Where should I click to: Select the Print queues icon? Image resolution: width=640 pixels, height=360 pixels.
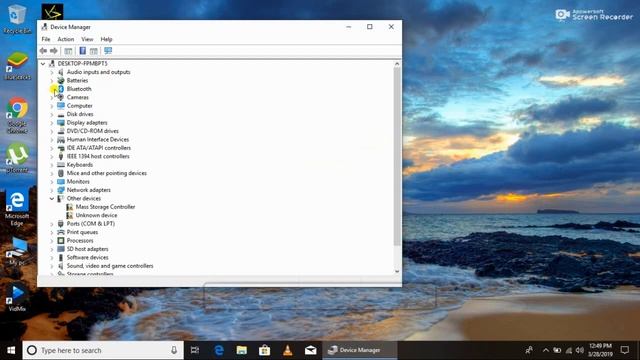(x=61, y=232)
